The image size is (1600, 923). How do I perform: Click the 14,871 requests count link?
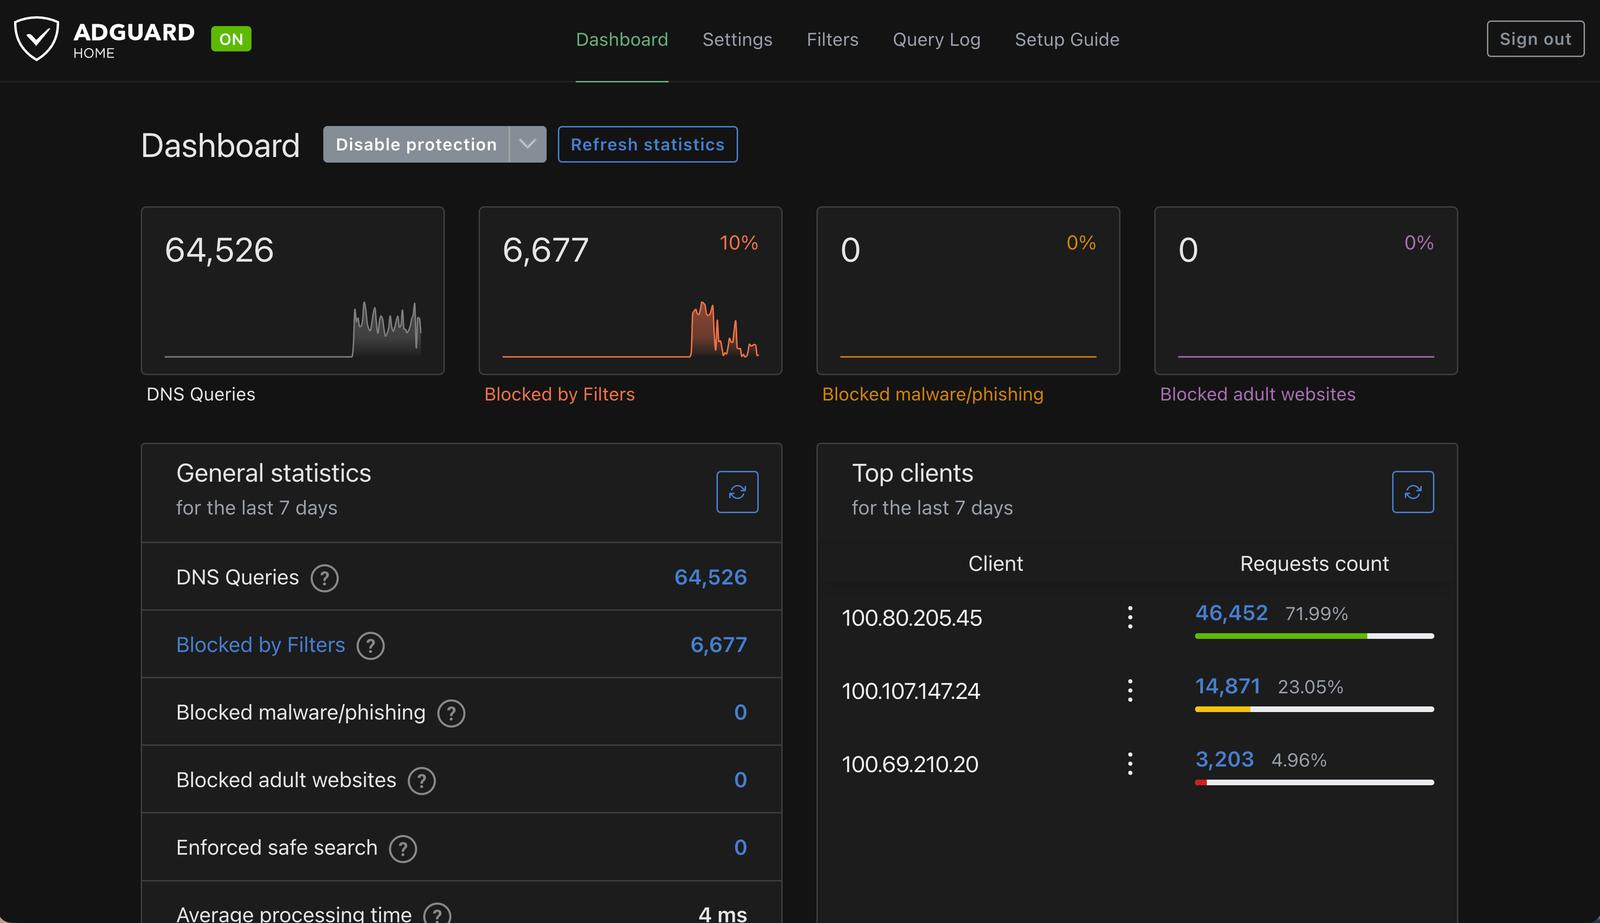[x=1227, y=686]
